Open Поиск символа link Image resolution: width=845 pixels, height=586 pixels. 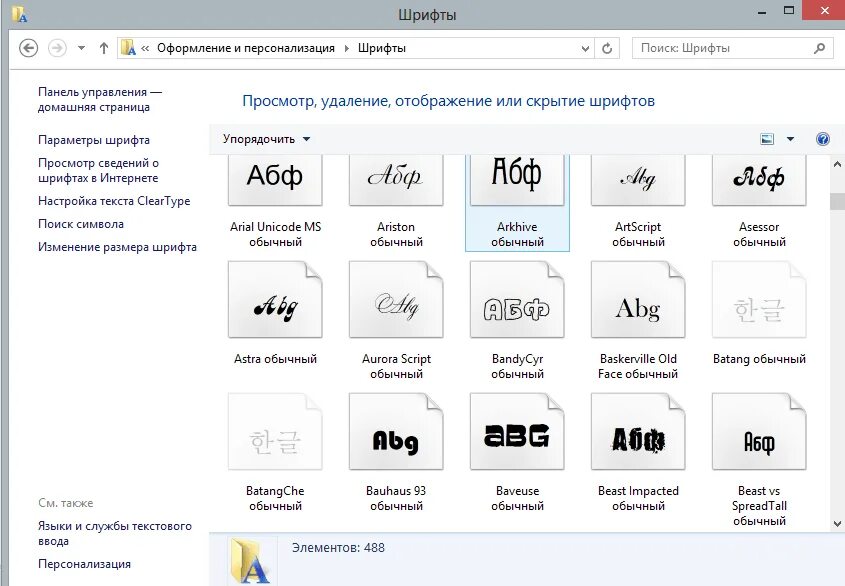tap(81, 224)
